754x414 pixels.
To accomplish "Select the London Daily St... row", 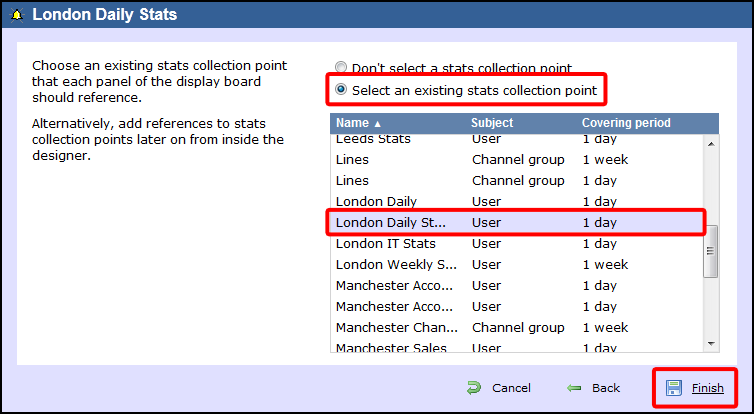I will click(x=390, y=223).
